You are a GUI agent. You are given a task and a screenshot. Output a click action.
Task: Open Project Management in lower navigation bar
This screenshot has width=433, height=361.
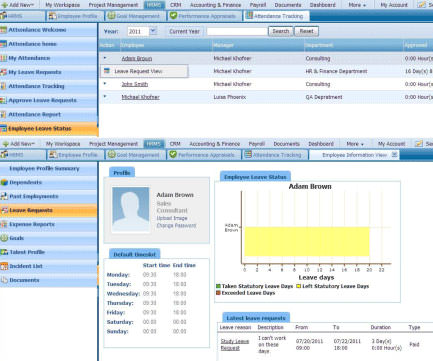coord(113,144)
